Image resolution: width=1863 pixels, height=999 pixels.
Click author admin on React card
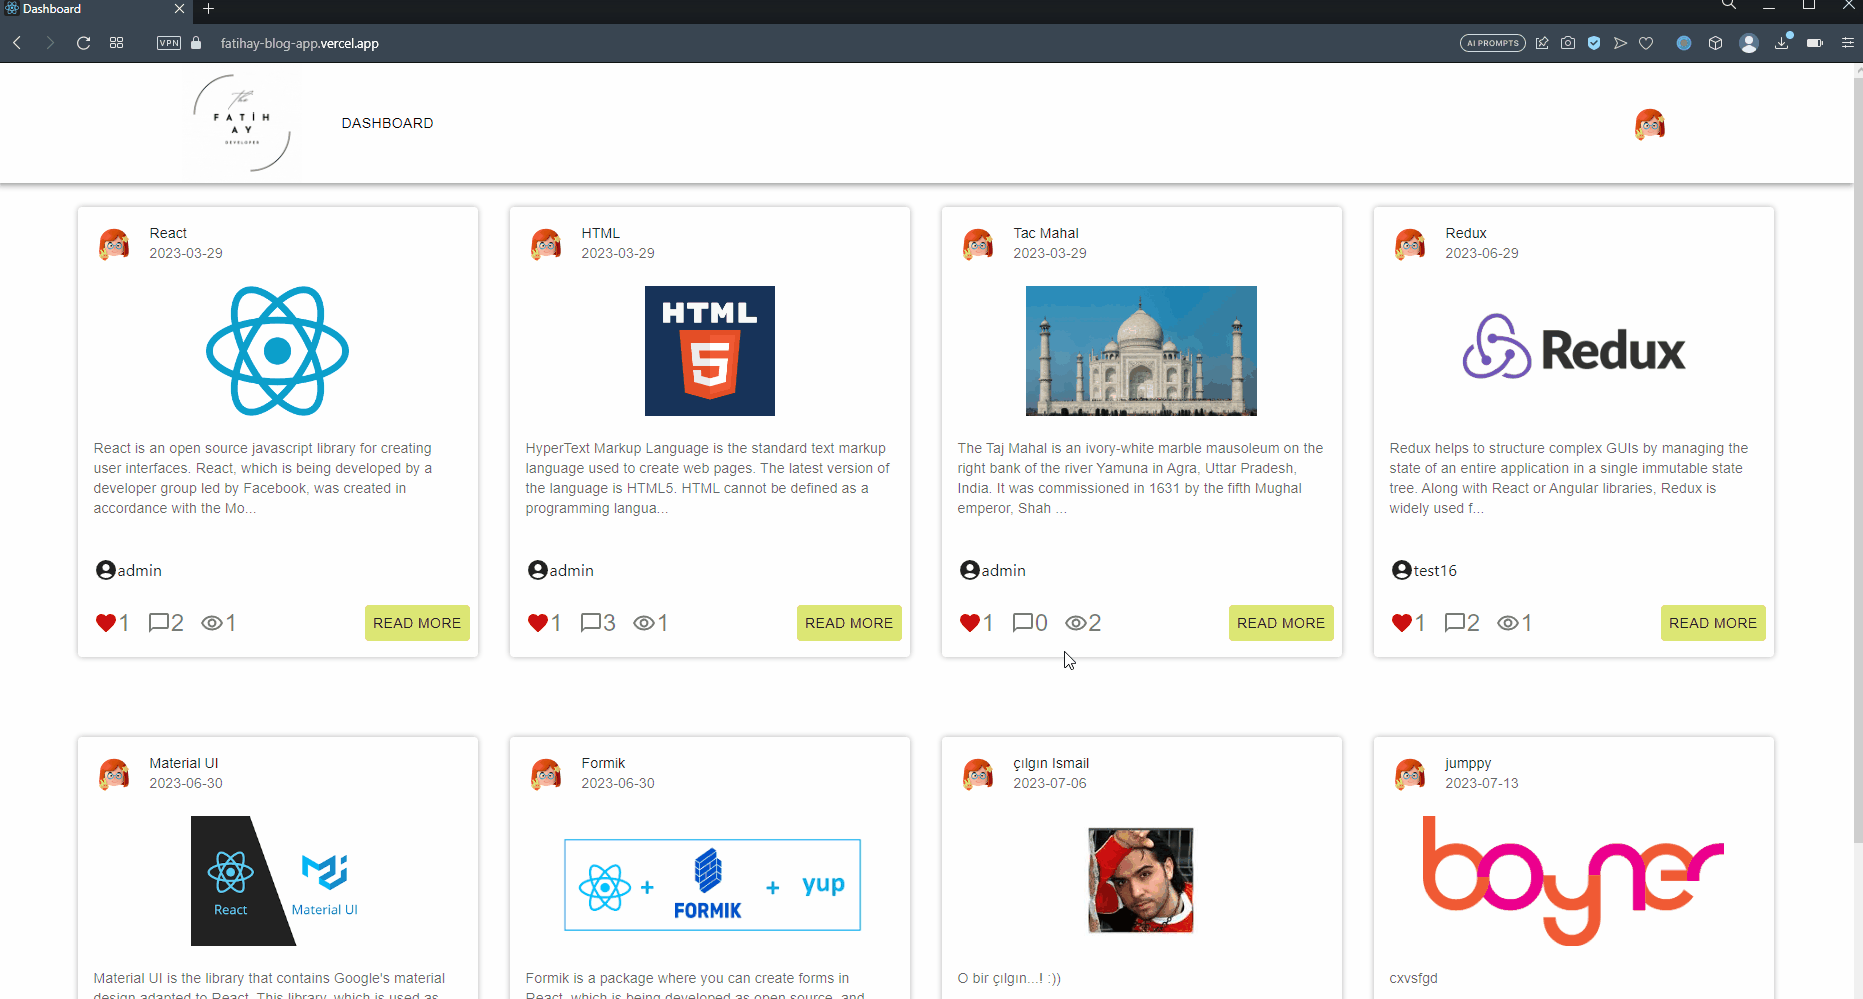(139, 570)
